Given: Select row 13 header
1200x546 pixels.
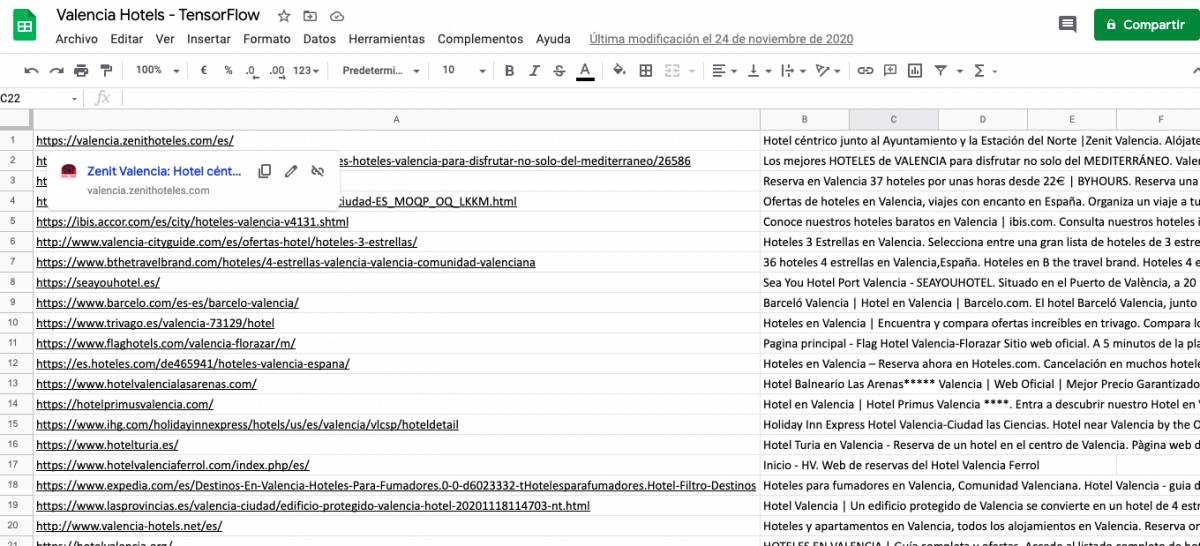Looking at the screenshot, I should click(x=14, y=383).
